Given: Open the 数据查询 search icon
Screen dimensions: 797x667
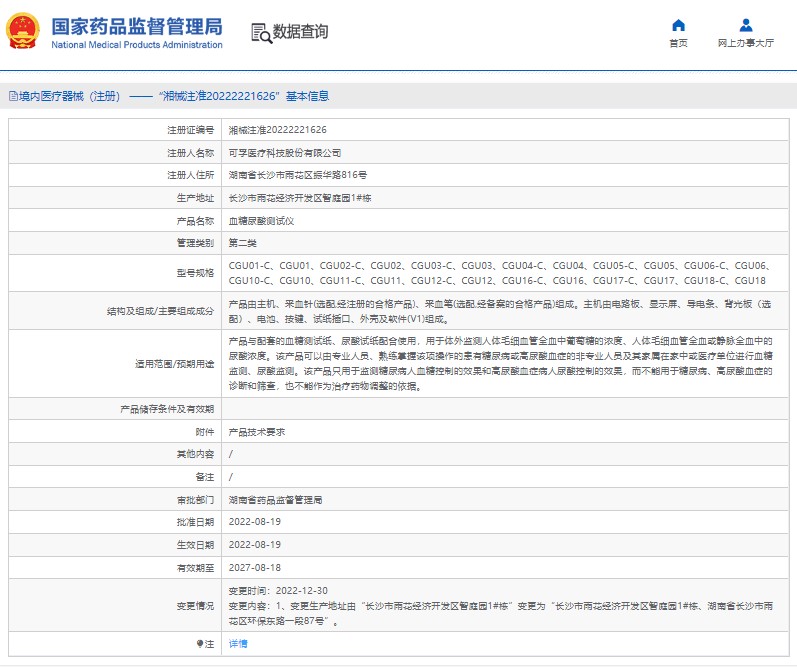Looking at the screenshot, I should tap(262, 33).
